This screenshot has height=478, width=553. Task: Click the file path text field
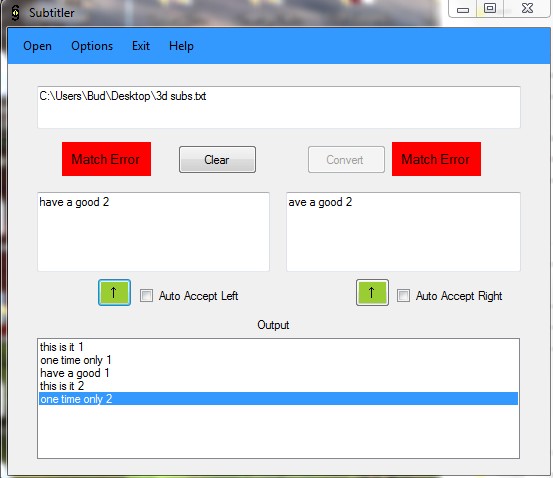click(x=279, y=107)
